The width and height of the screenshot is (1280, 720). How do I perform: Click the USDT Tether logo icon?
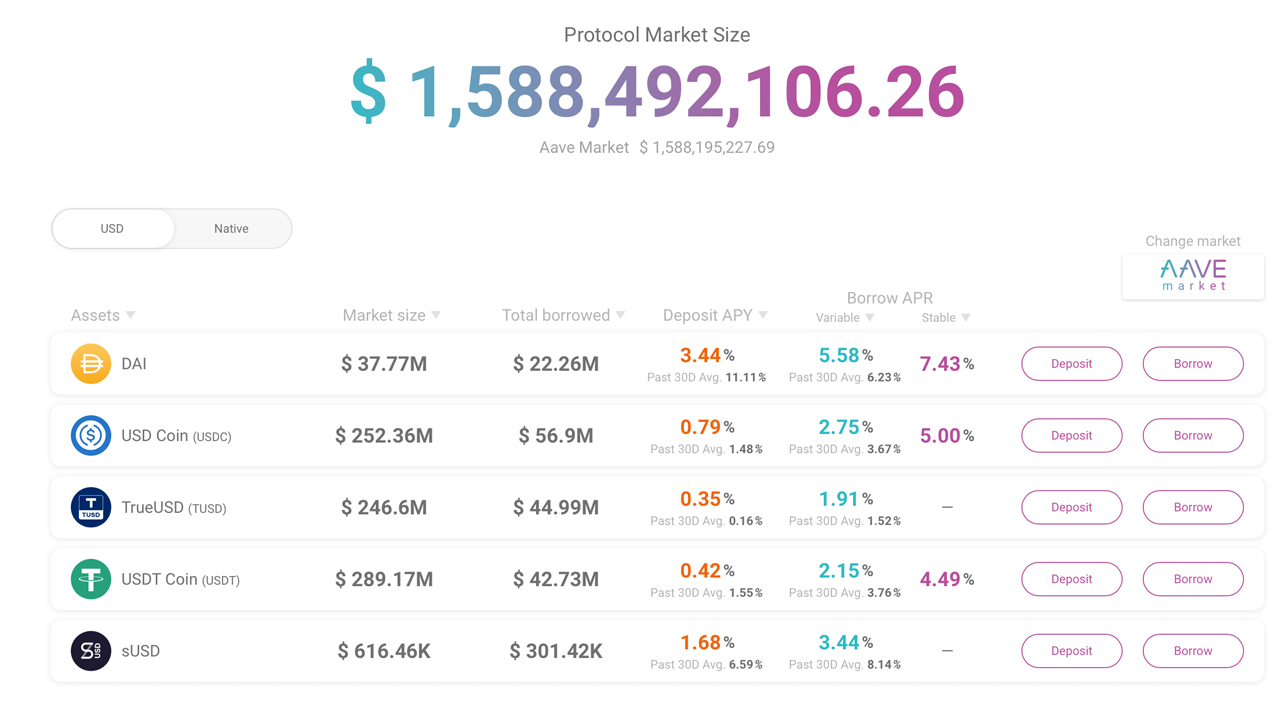[91, 579]
